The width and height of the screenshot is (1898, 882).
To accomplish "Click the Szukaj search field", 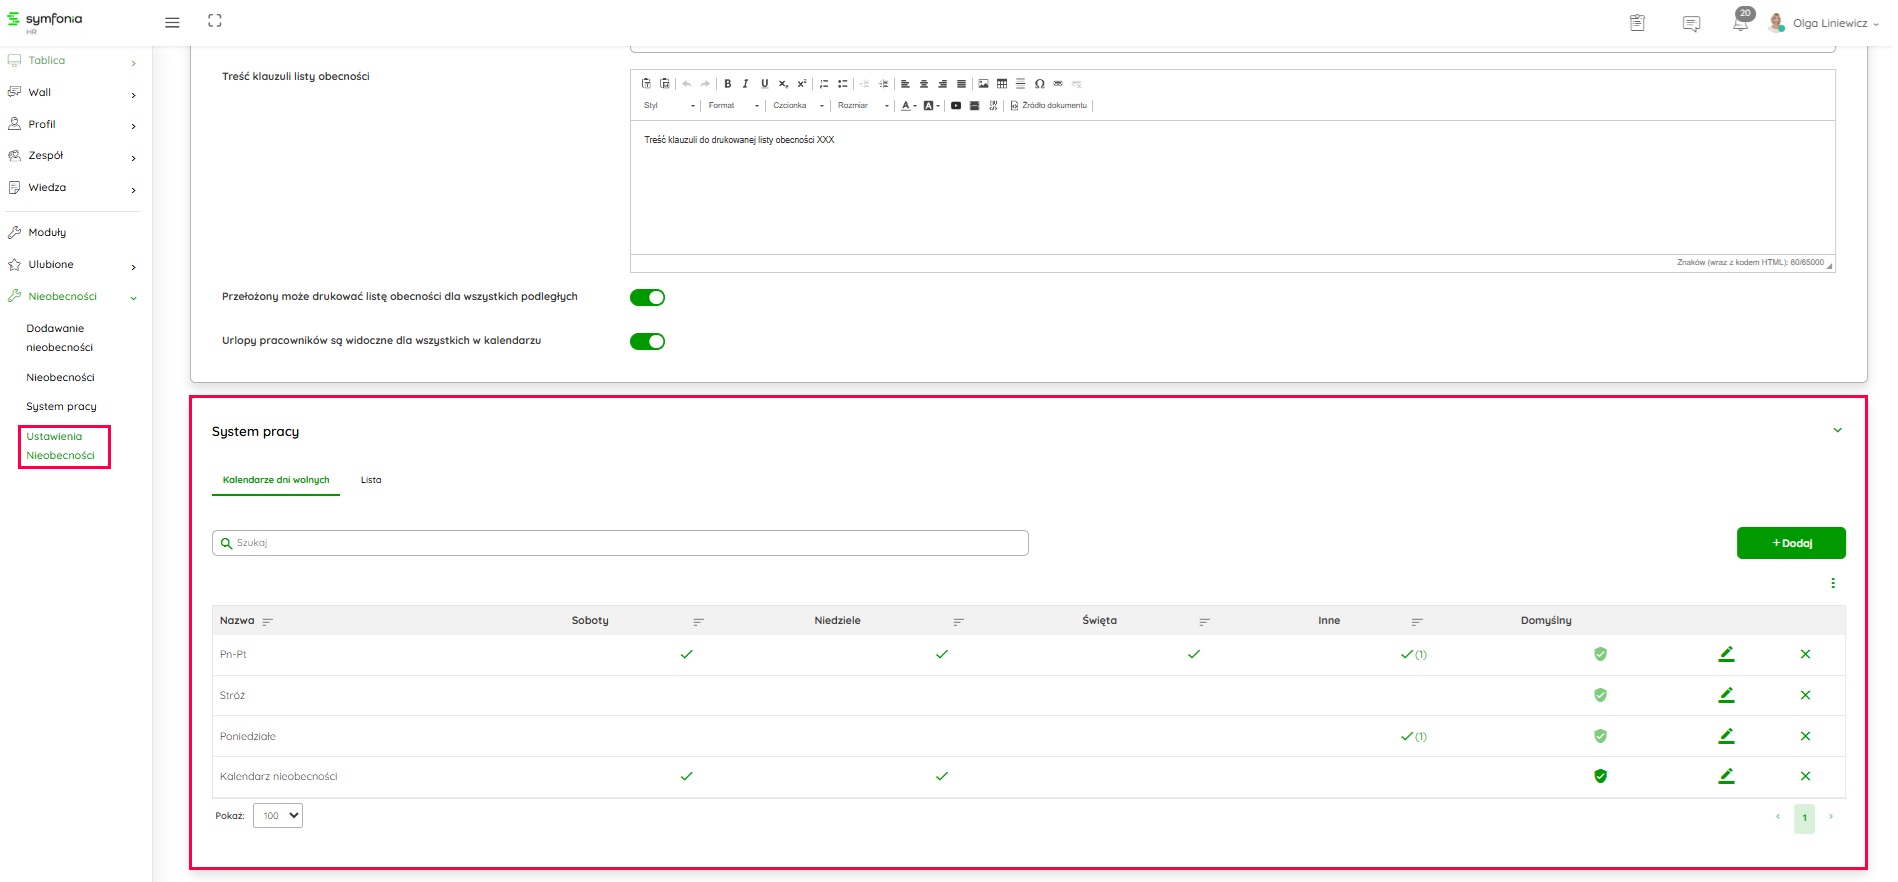I will (x=620, y=543).
